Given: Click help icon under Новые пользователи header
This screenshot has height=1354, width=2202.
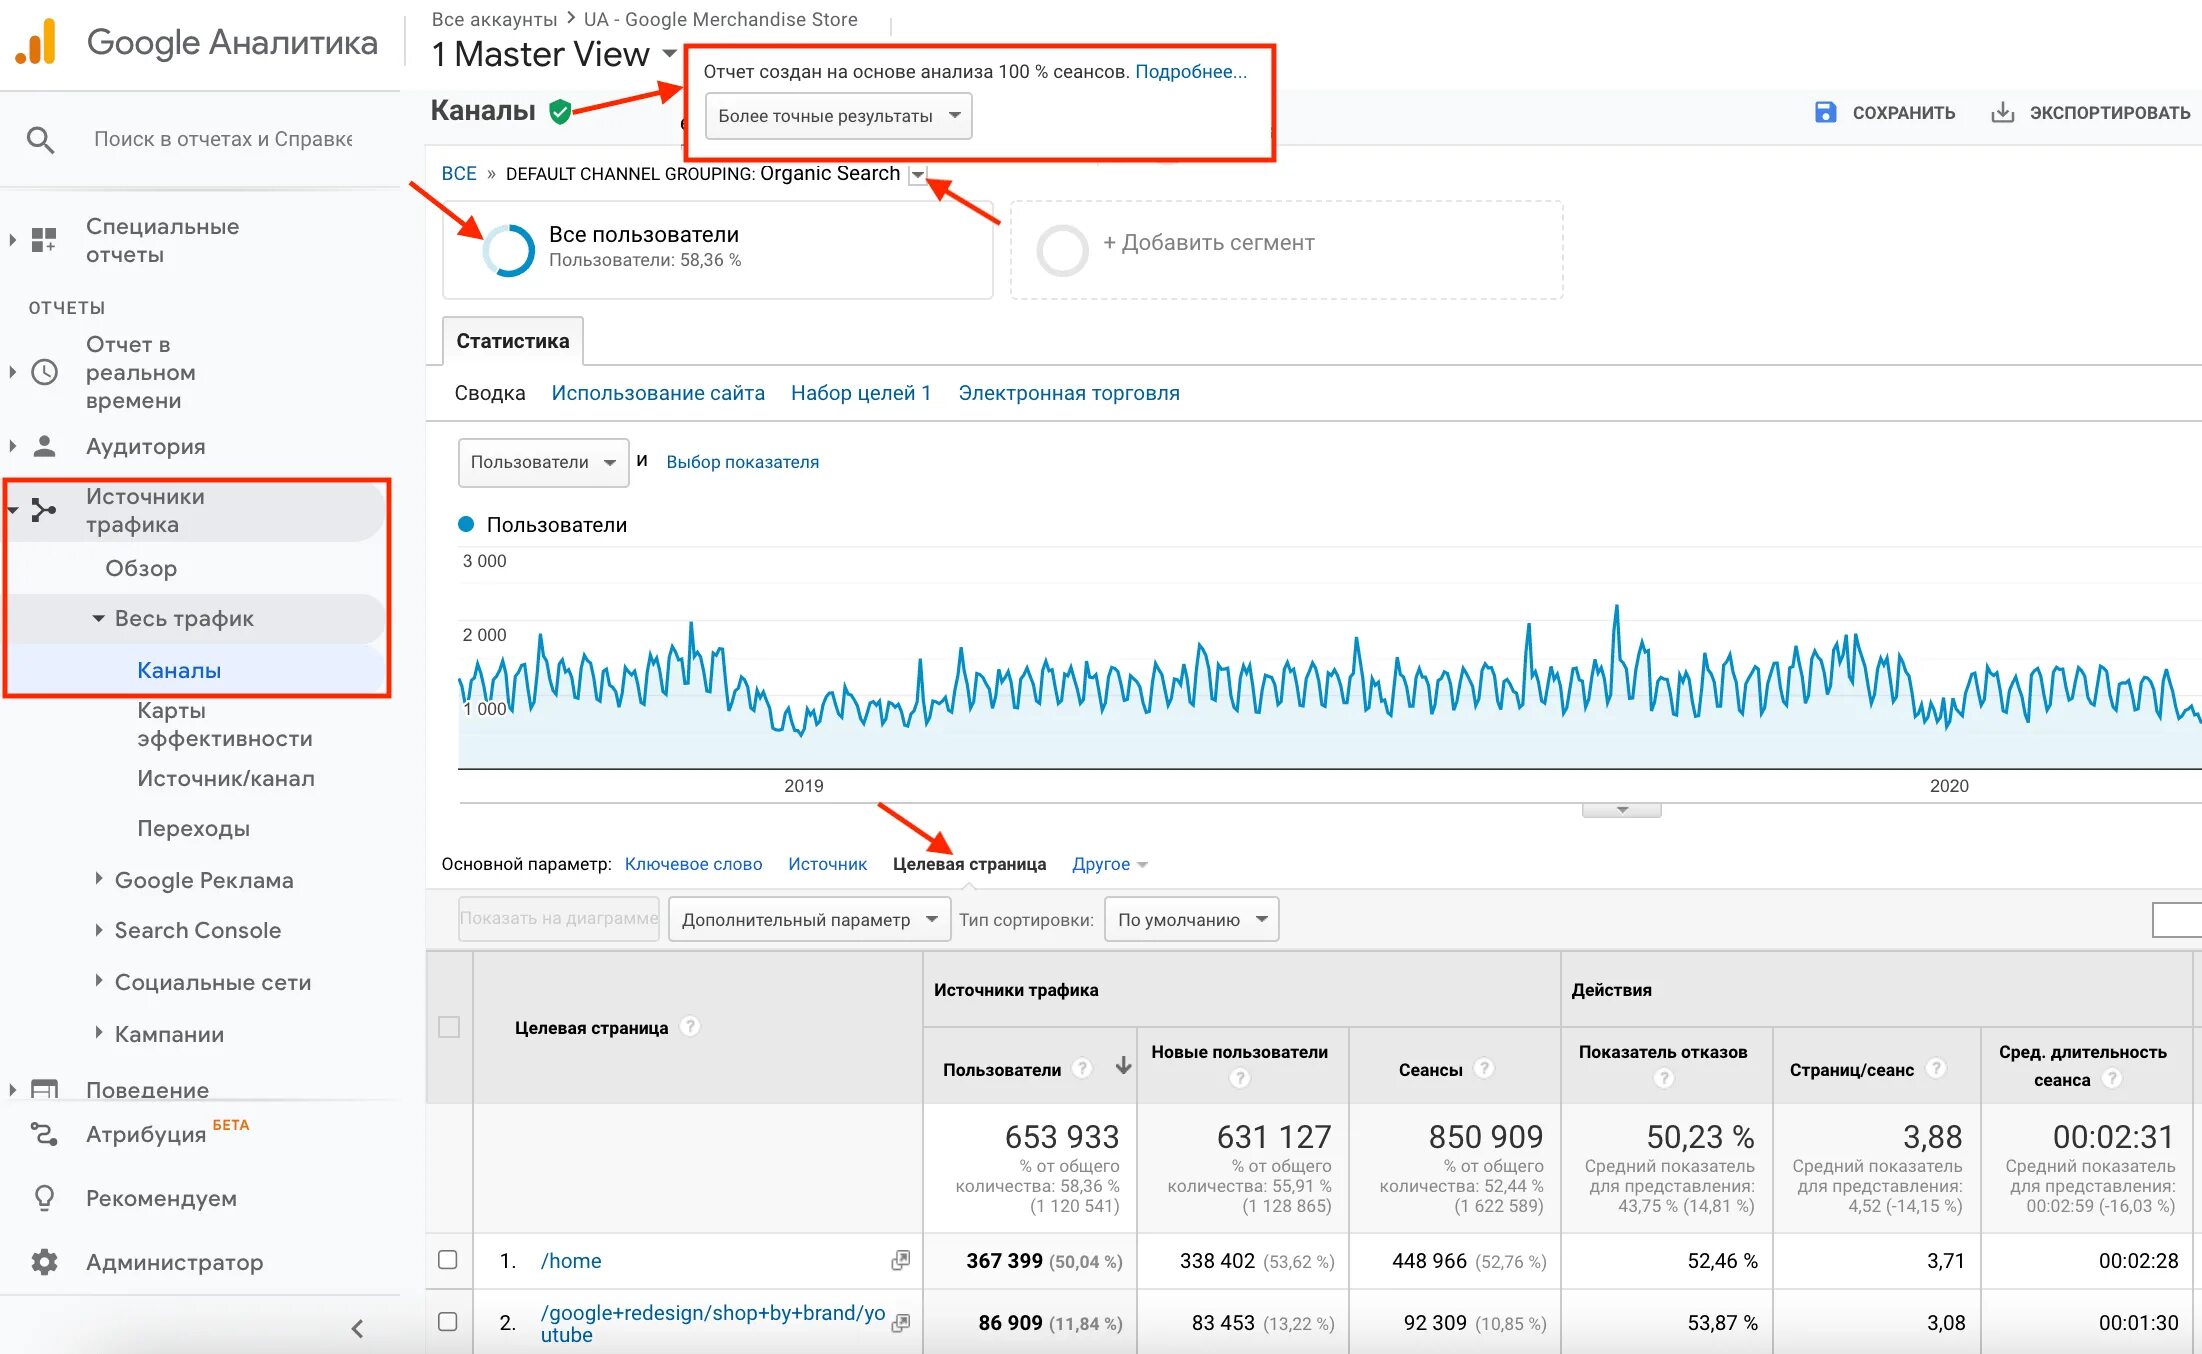Looking at the screenshot, I should click(1240, 1078).
